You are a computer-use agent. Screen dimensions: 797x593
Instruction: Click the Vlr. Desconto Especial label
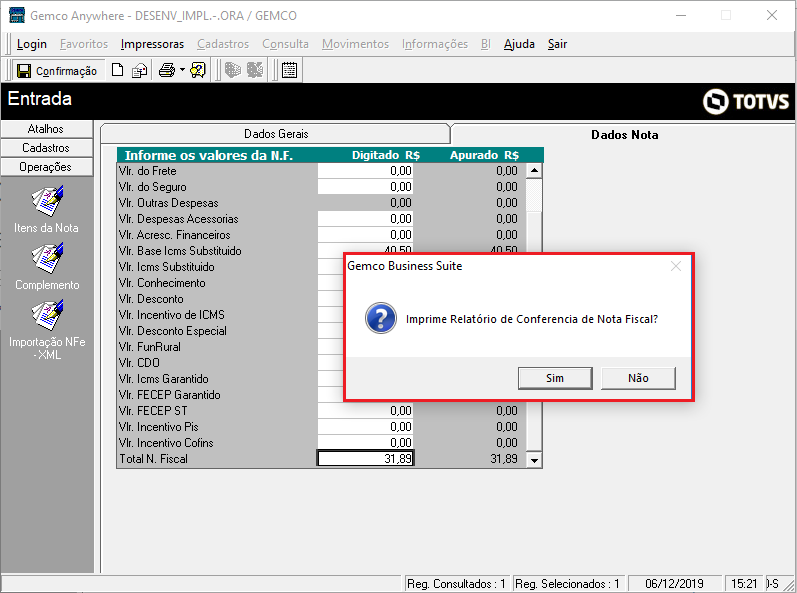(x=172, y=331)
